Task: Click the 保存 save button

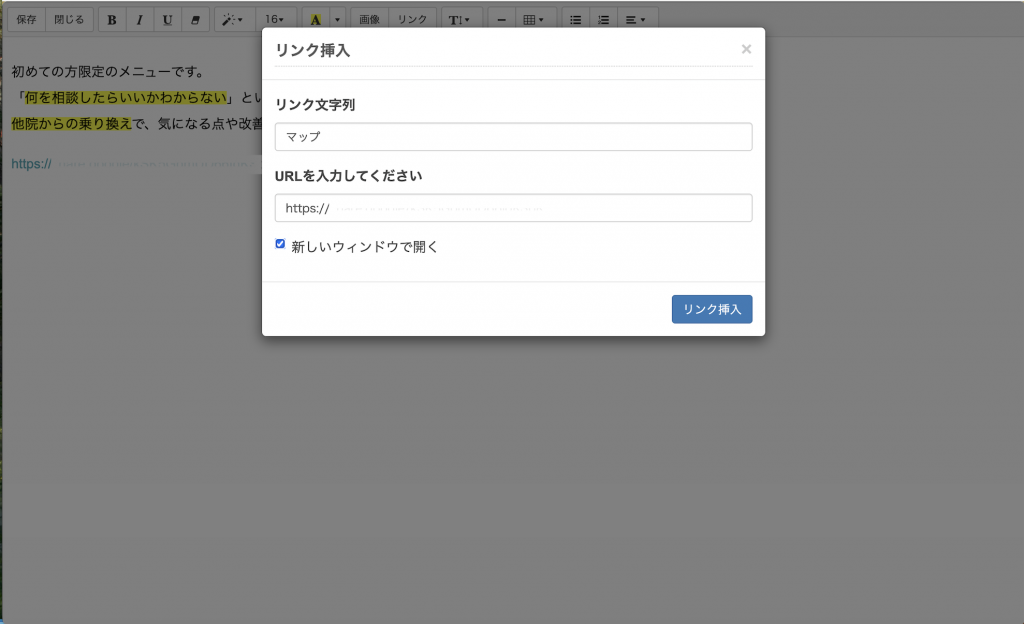Action: click(26, 19)
